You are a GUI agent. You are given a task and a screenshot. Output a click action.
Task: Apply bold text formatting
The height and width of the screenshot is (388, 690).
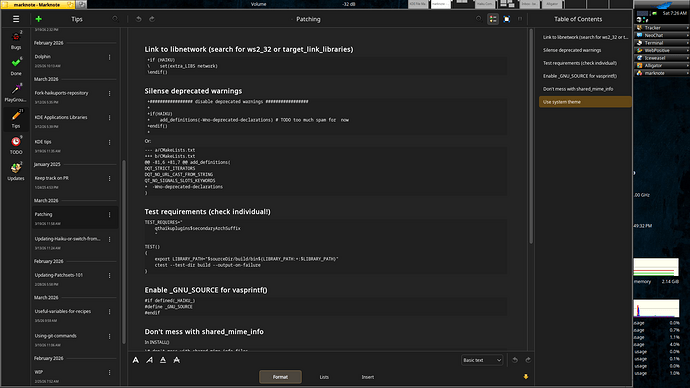click(136, 360)
